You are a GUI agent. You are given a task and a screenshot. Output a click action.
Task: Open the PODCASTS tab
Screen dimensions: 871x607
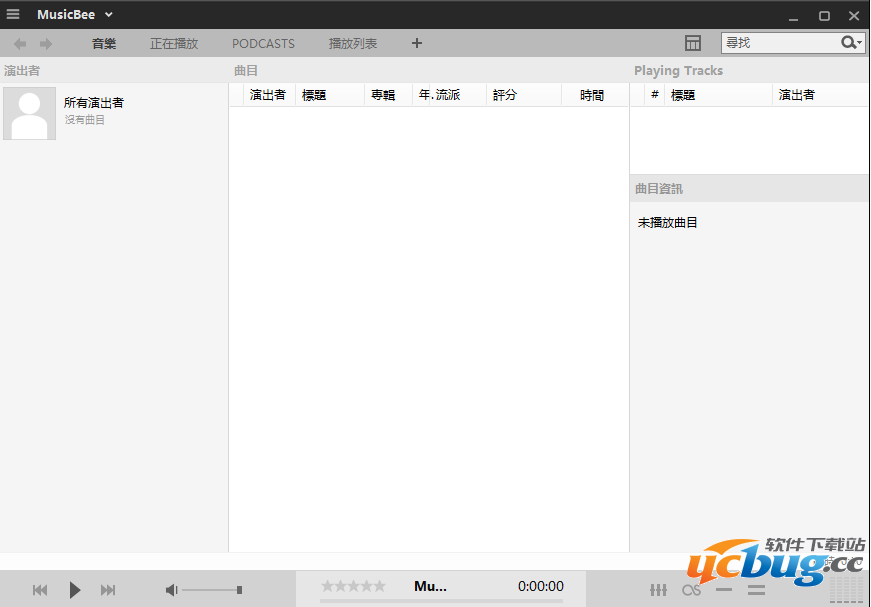coord(263,44)
